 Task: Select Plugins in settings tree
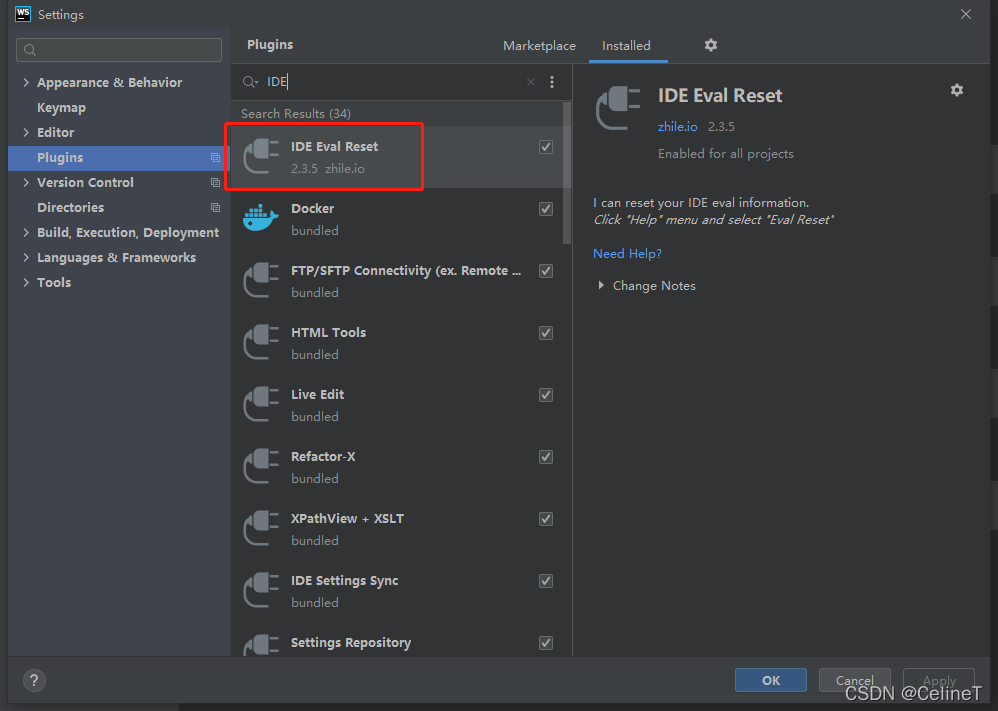click(119, 158)
